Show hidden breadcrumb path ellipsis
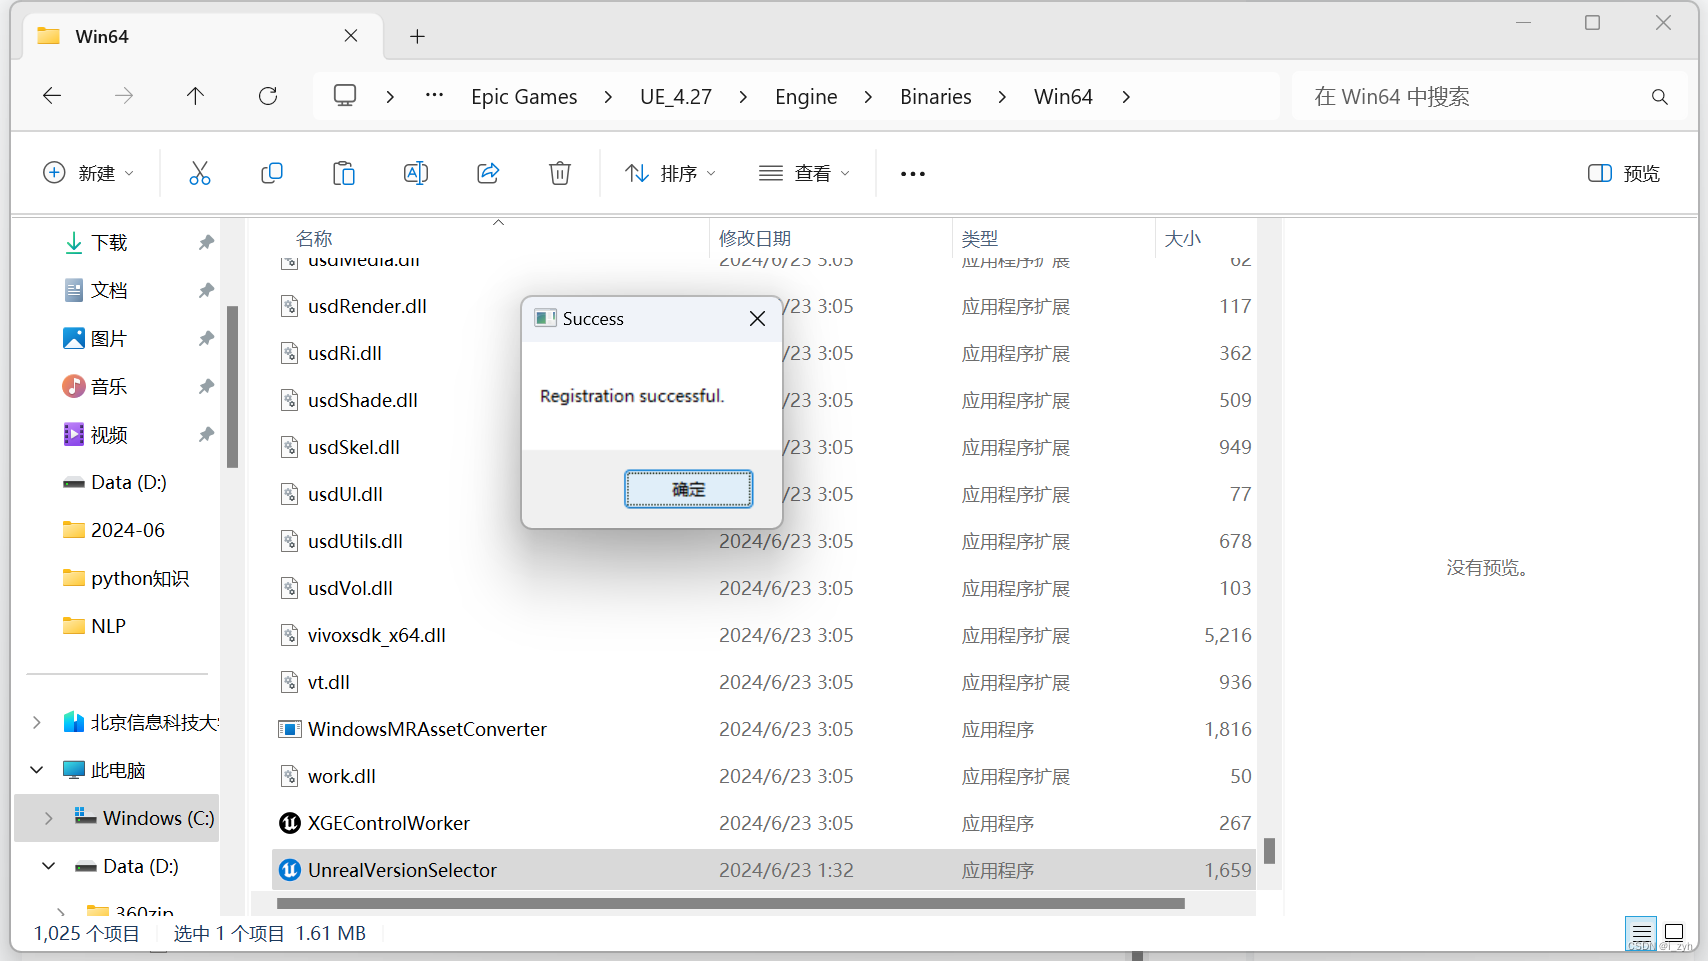The width and height of the screenshot is (1708, 961). [x=434, y=95]
